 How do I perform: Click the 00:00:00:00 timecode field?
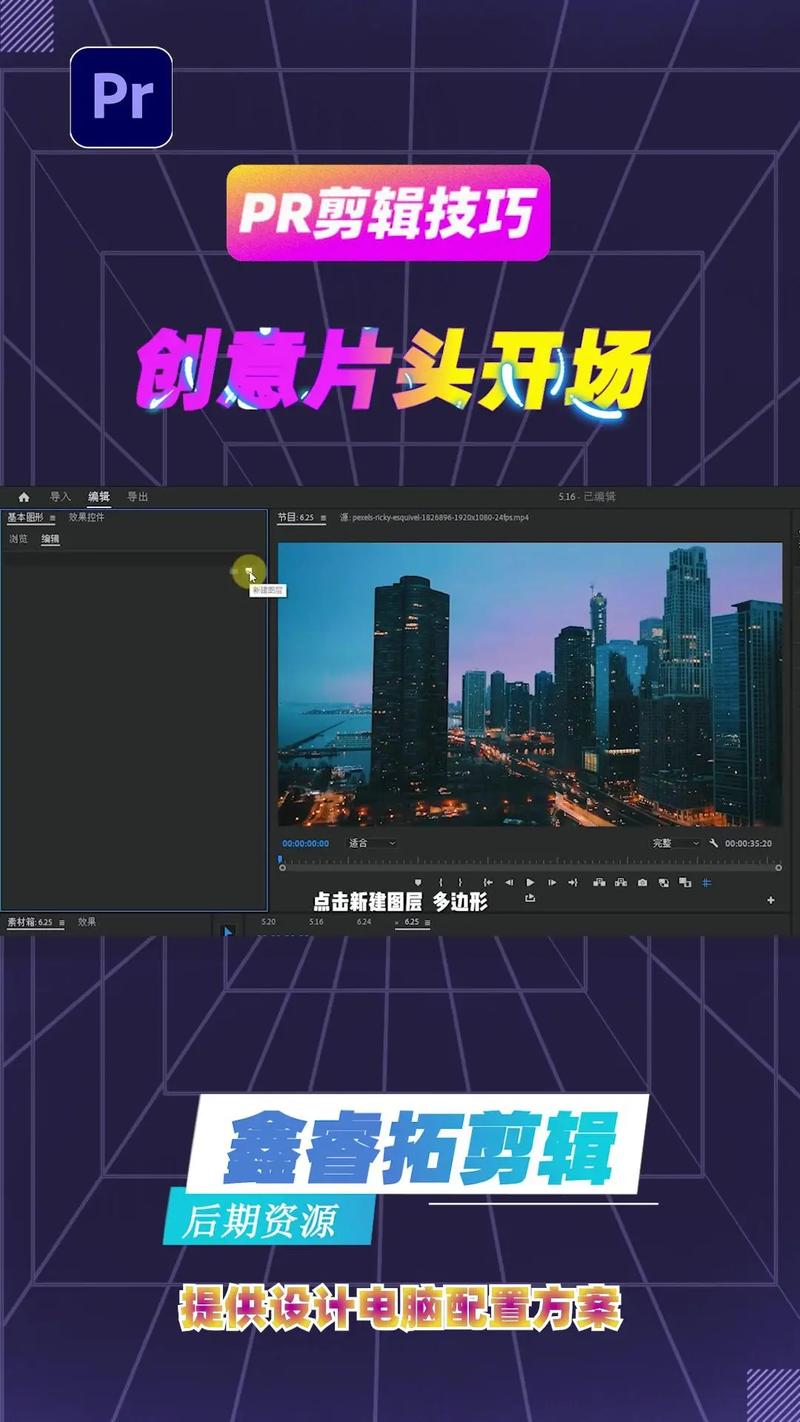(305, 844)
